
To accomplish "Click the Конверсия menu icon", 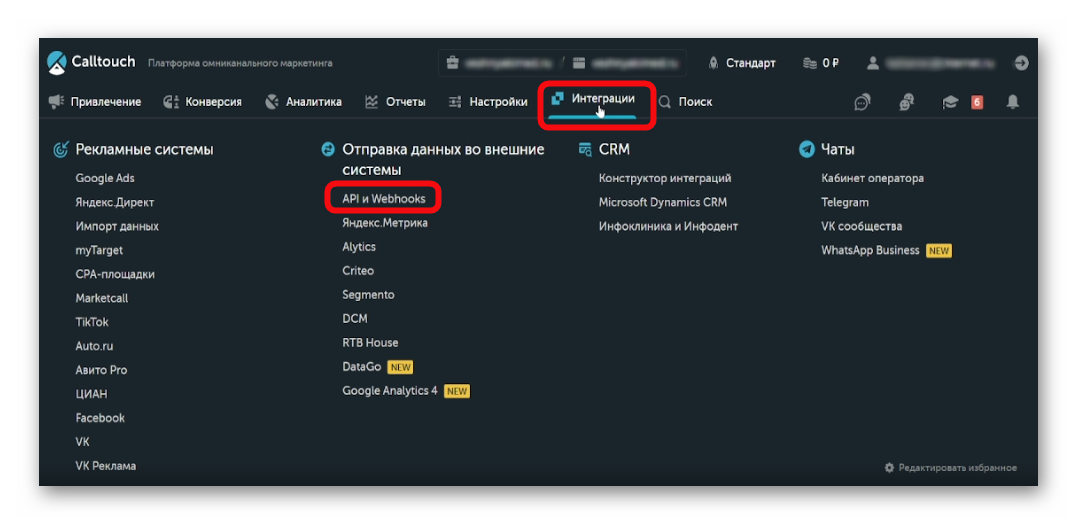I will pyautogui.click(x=171, y=102).
